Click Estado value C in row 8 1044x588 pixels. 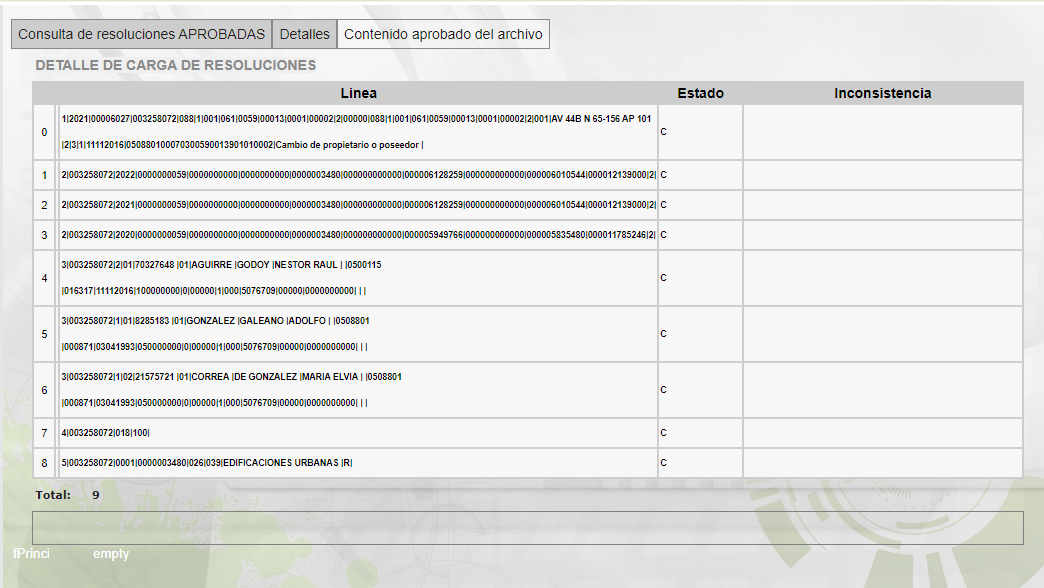(x=663, y=463)
